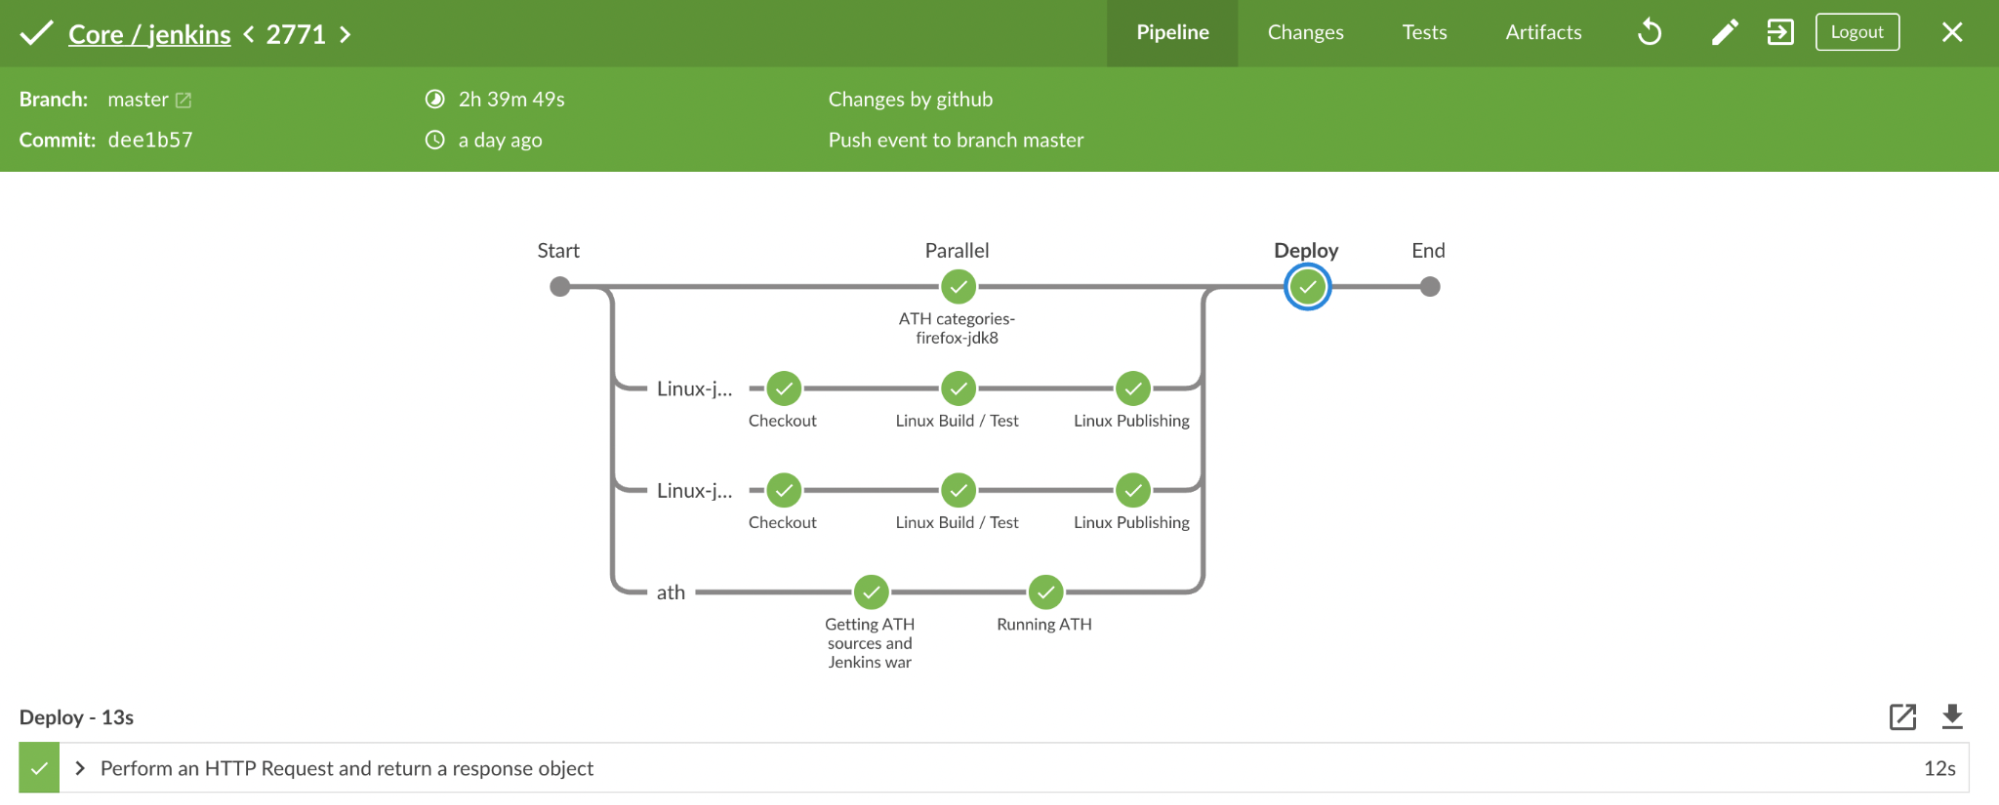This screenshot has height=805, width=1999.
Task: Open the Artifacts tab
Action: 1543,33
